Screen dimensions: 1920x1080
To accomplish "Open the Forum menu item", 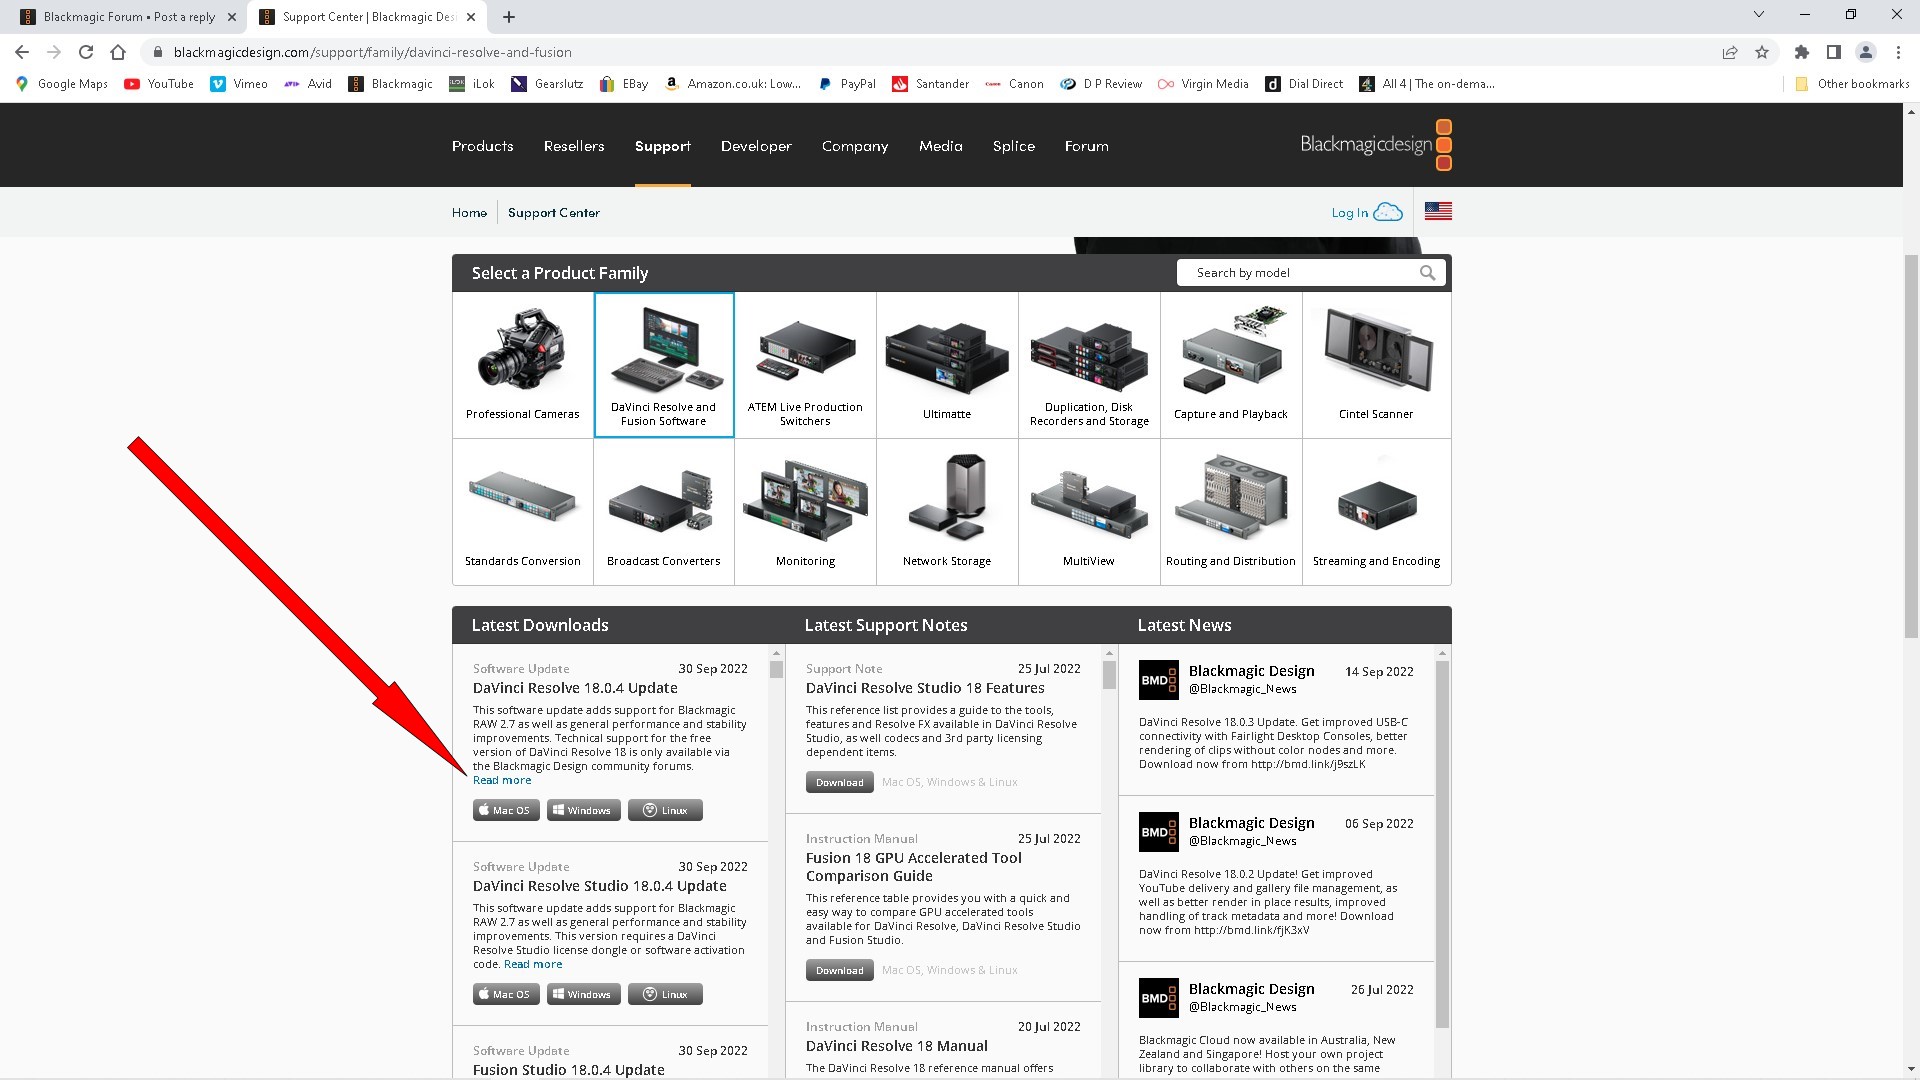I will click(1086, 146).
